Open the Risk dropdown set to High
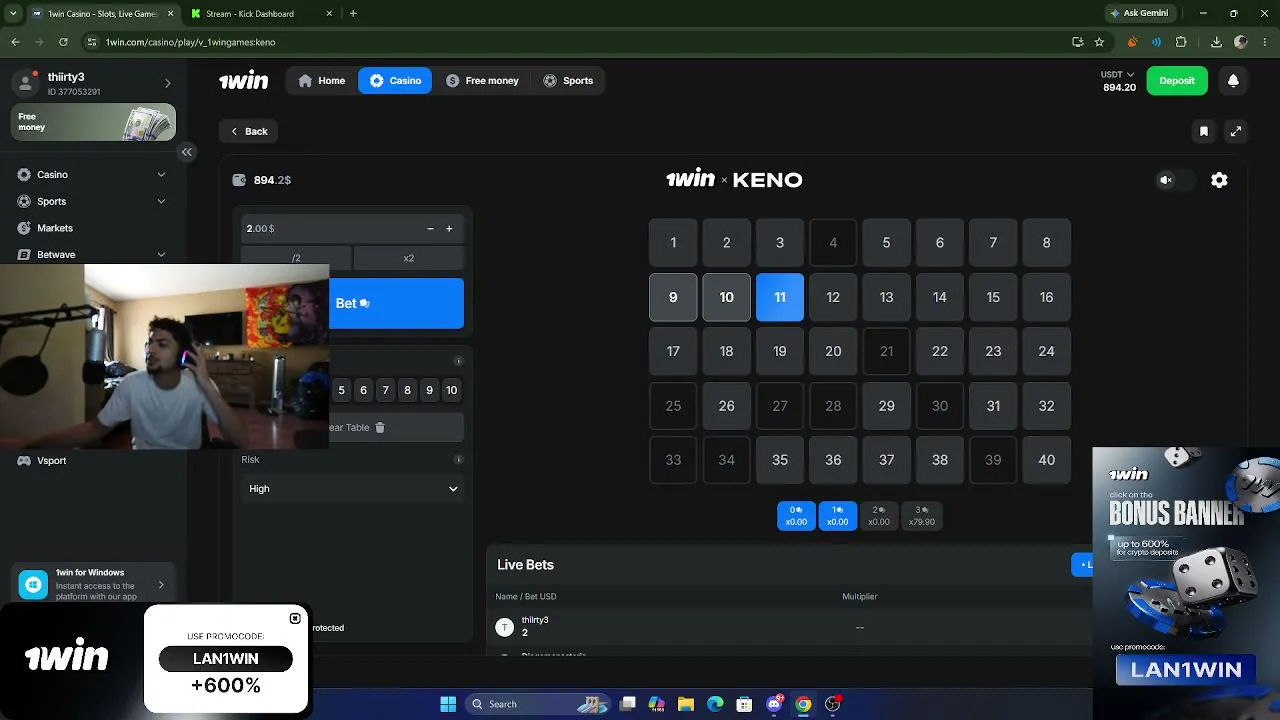The height and width of the screenshot is (720, 1280). pos(353,489)
